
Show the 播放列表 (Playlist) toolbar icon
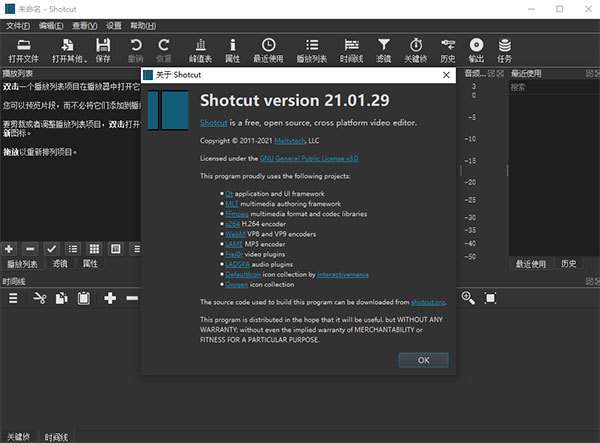point(312,50)
